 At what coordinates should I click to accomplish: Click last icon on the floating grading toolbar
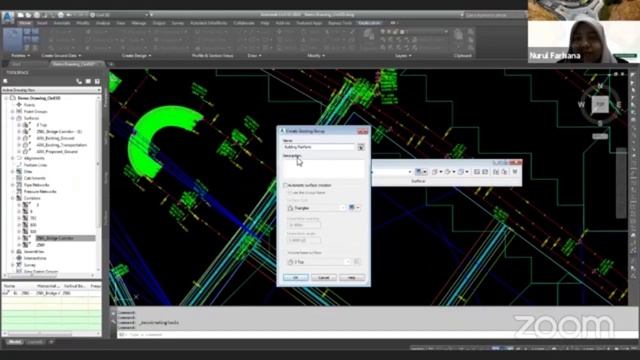click(x=515, y=172)
